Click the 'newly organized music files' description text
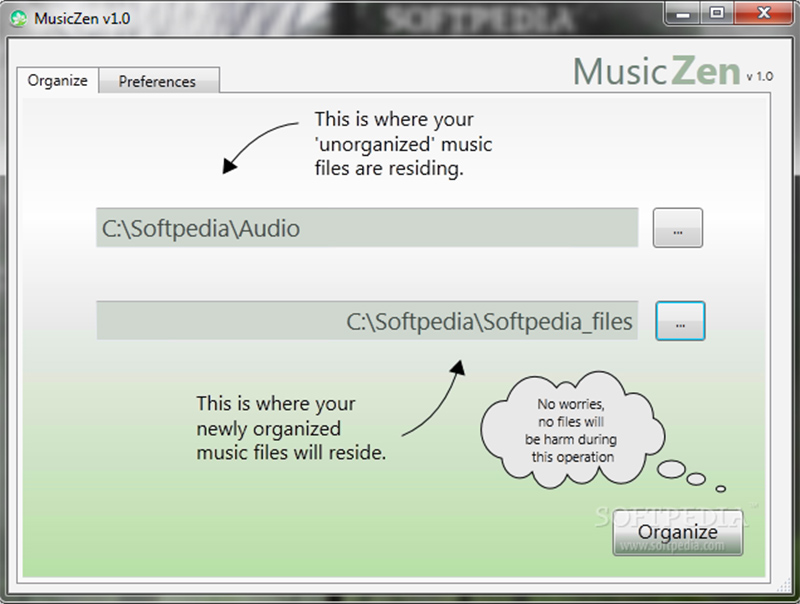Image resolution: width=800 pixels, height=604 pixels. coord(291,428)
